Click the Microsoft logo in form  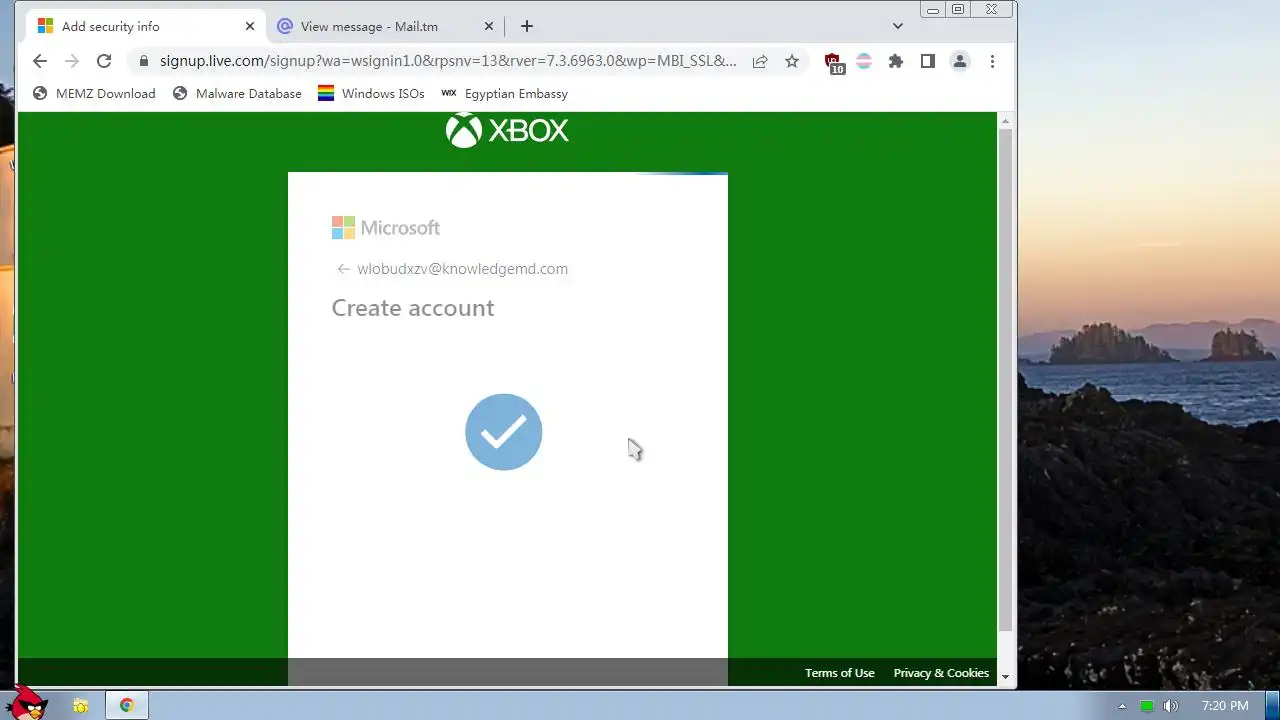(386, 228)
